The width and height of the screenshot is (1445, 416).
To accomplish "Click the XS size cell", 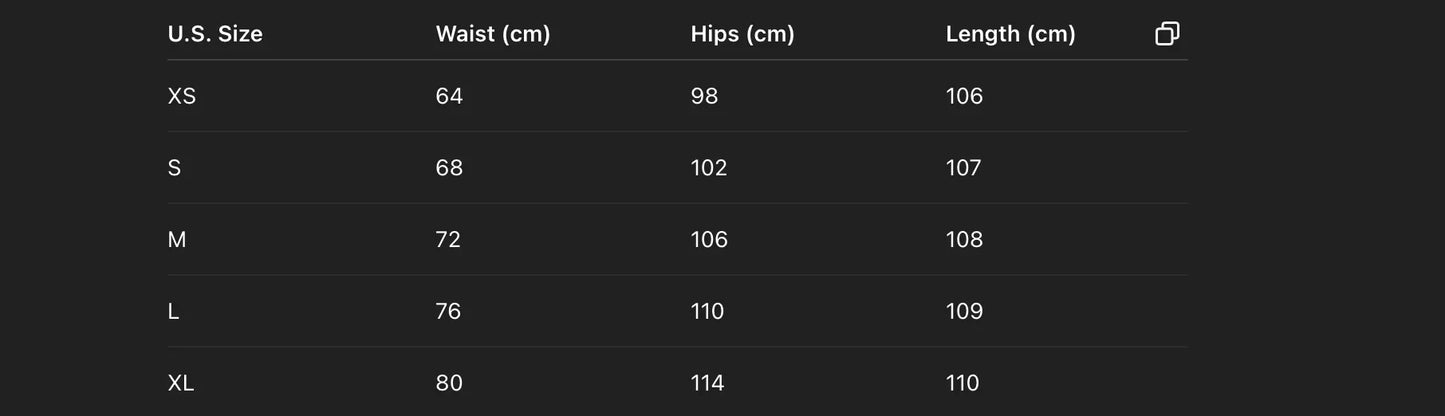I will coord(182,96).
